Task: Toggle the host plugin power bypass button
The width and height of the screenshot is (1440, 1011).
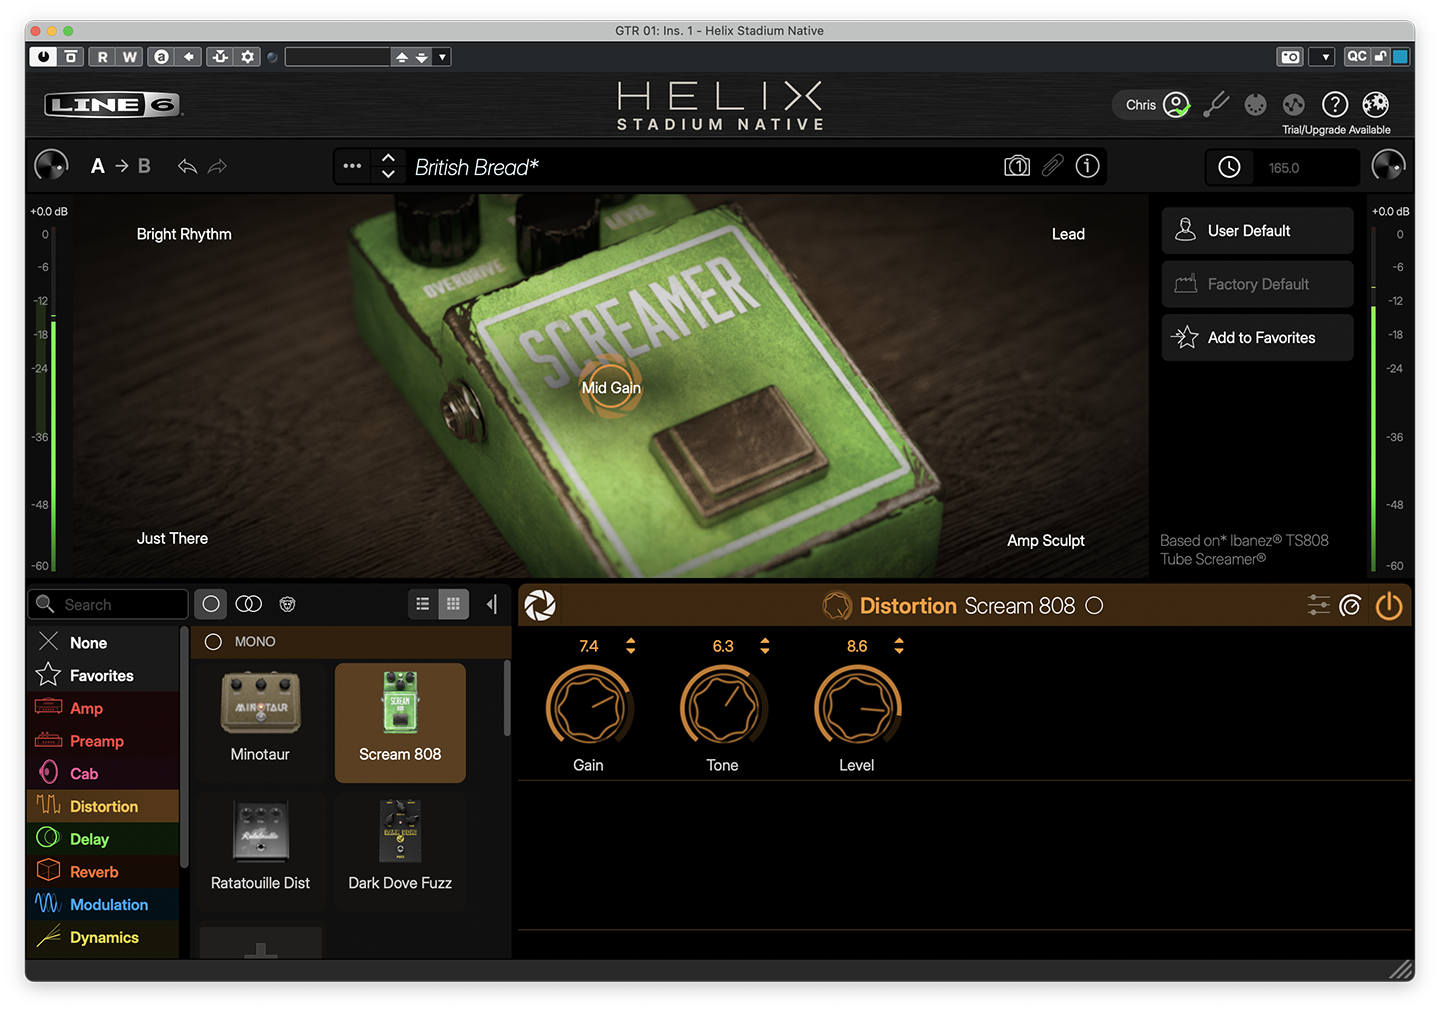Action: coord(43,57)
